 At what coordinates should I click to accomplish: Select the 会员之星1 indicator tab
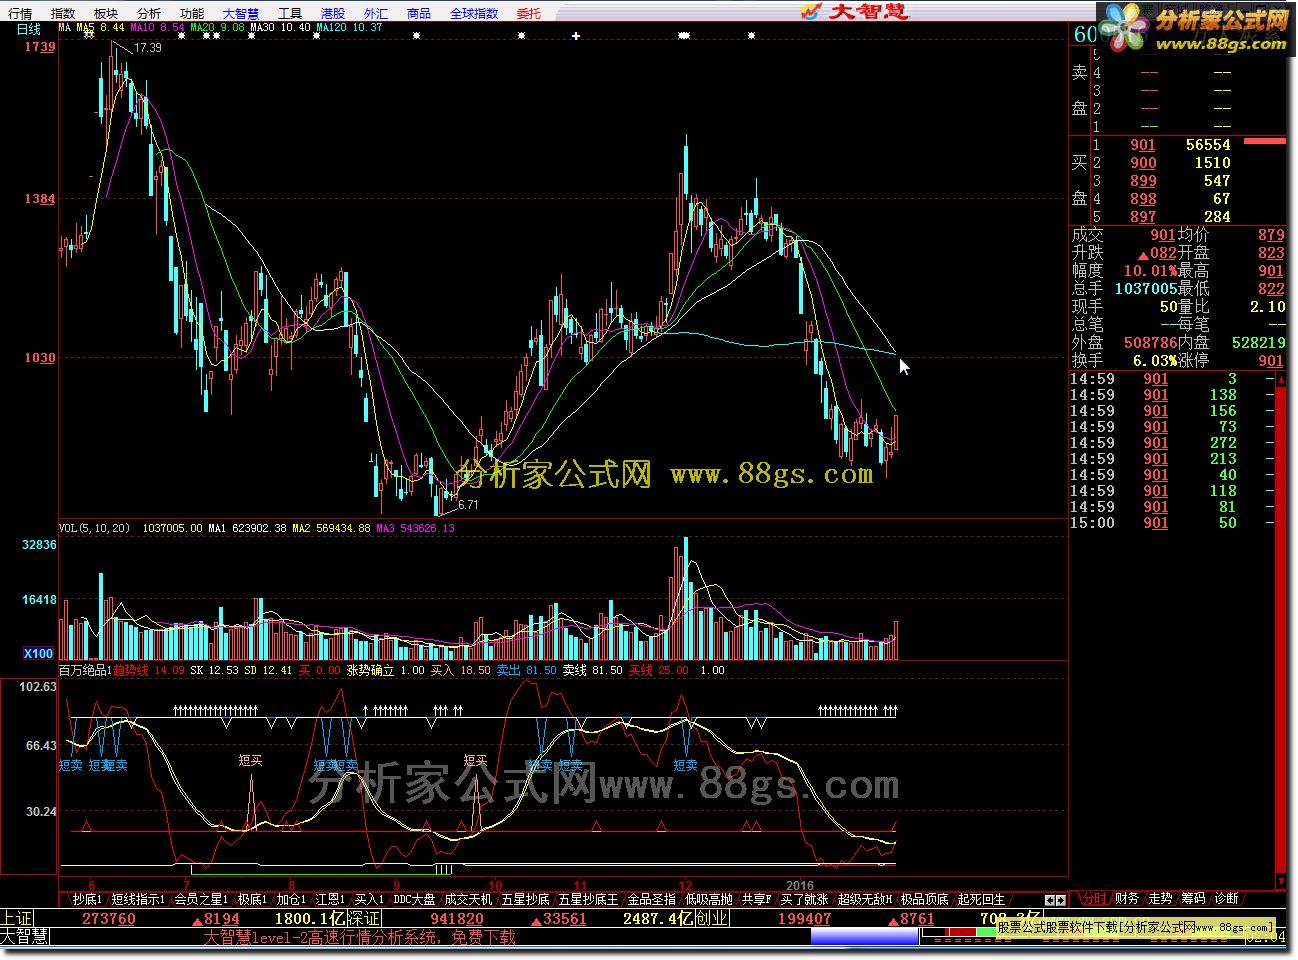201,899
